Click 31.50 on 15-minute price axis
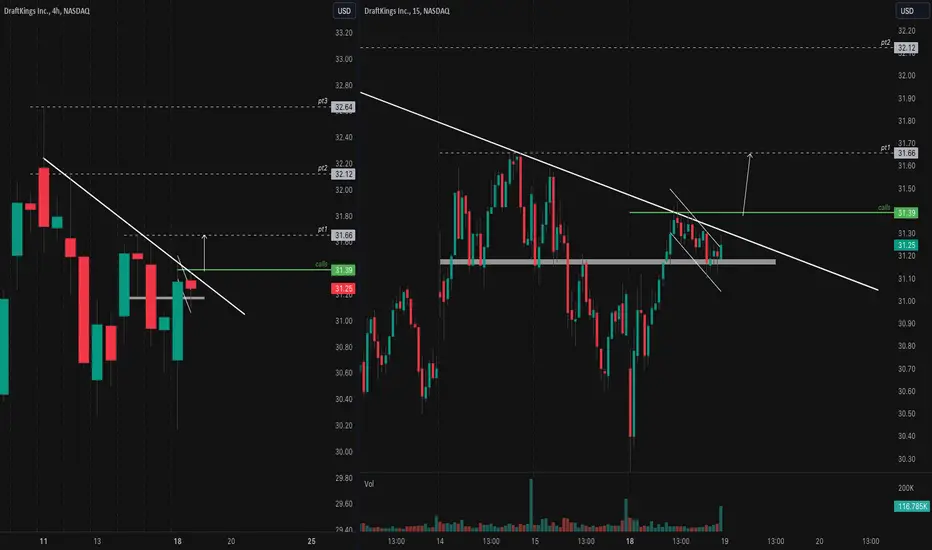 tap(906, 188)
